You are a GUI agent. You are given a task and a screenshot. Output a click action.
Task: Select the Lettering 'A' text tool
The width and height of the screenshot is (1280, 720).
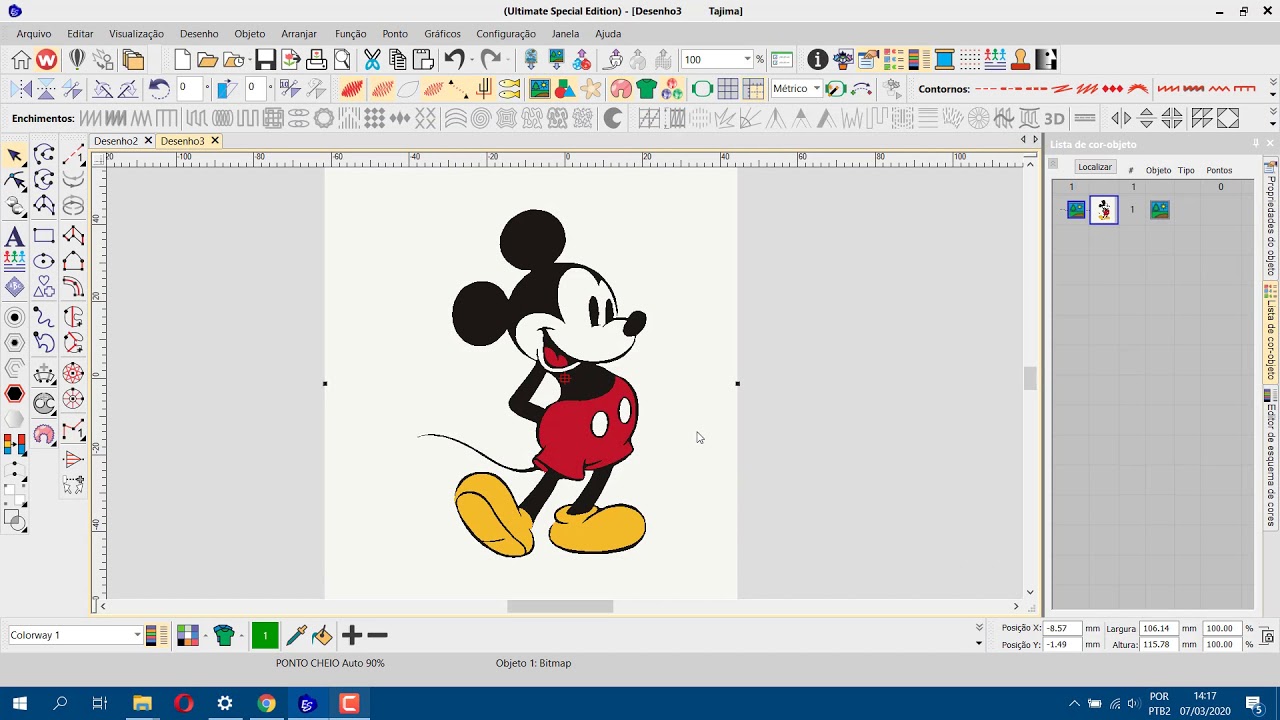click(14, 238)
